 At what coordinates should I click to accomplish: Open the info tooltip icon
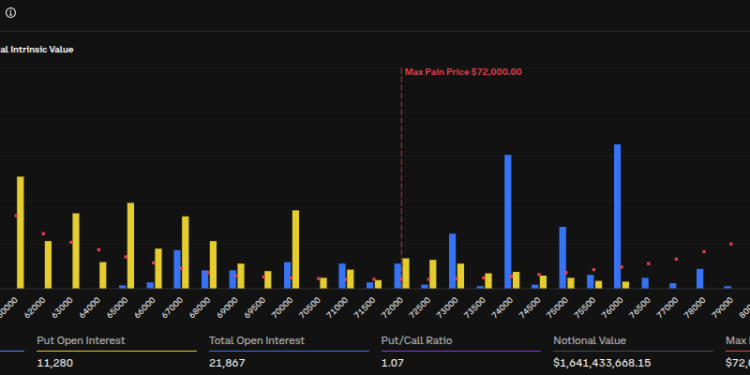[11, 13]
